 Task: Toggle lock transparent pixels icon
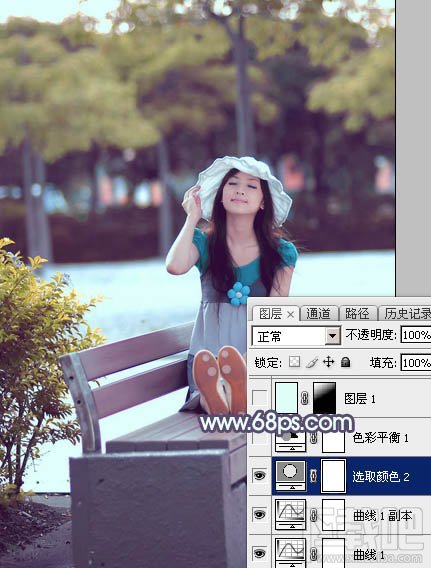(x=294, y=362)
